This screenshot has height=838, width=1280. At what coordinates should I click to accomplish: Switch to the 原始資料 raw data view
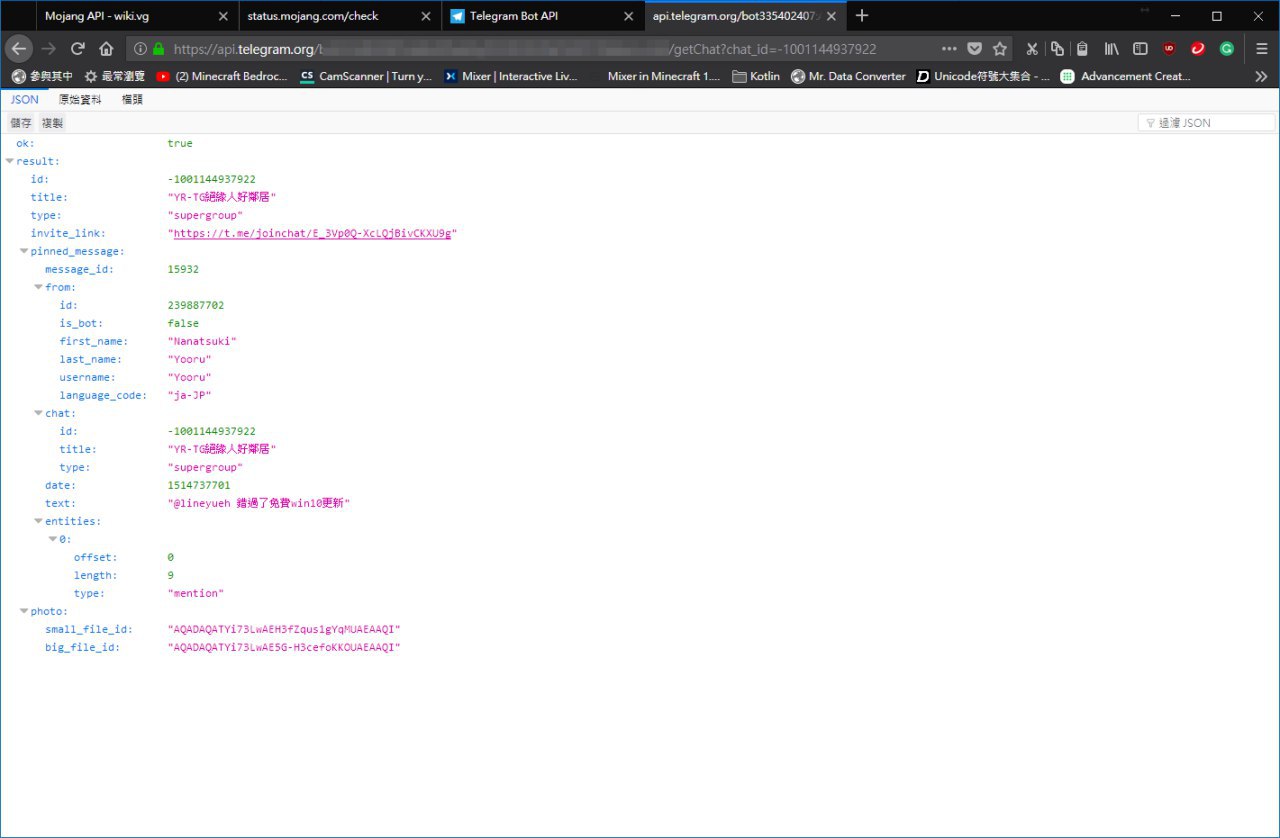(x=80, y=99)
